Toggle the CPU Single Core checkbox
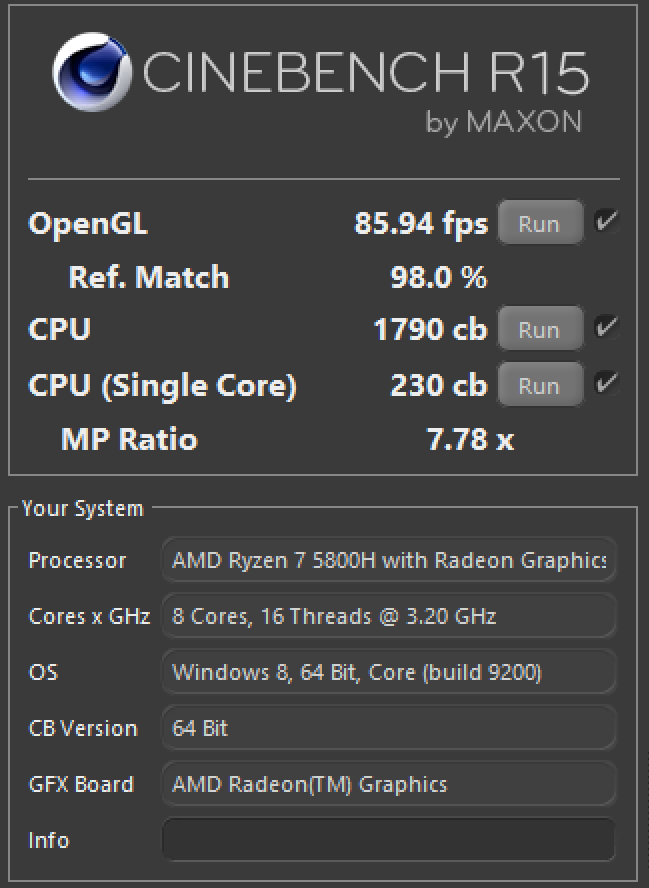The image size is (649, 888). coord(605,384)
